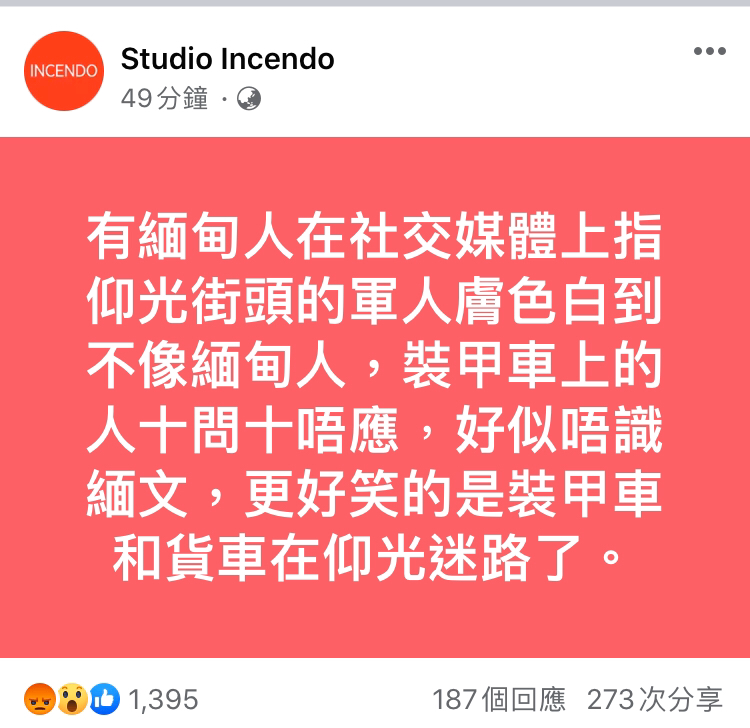Image resolution: width=750 pixels, height=728 pixels.
Task: Click the text line 仰光街頭的軍人膚色白到
Action: pos(375,300)
